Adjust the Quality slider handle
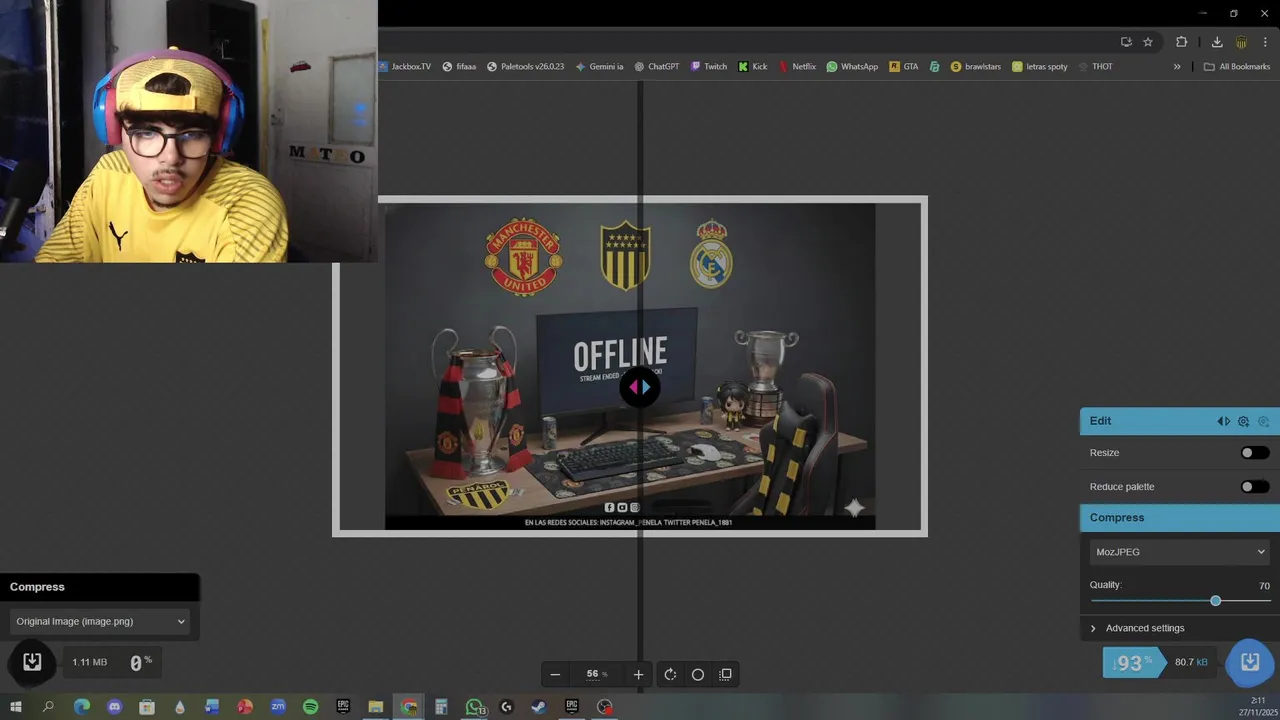 tap(1215, 601)
